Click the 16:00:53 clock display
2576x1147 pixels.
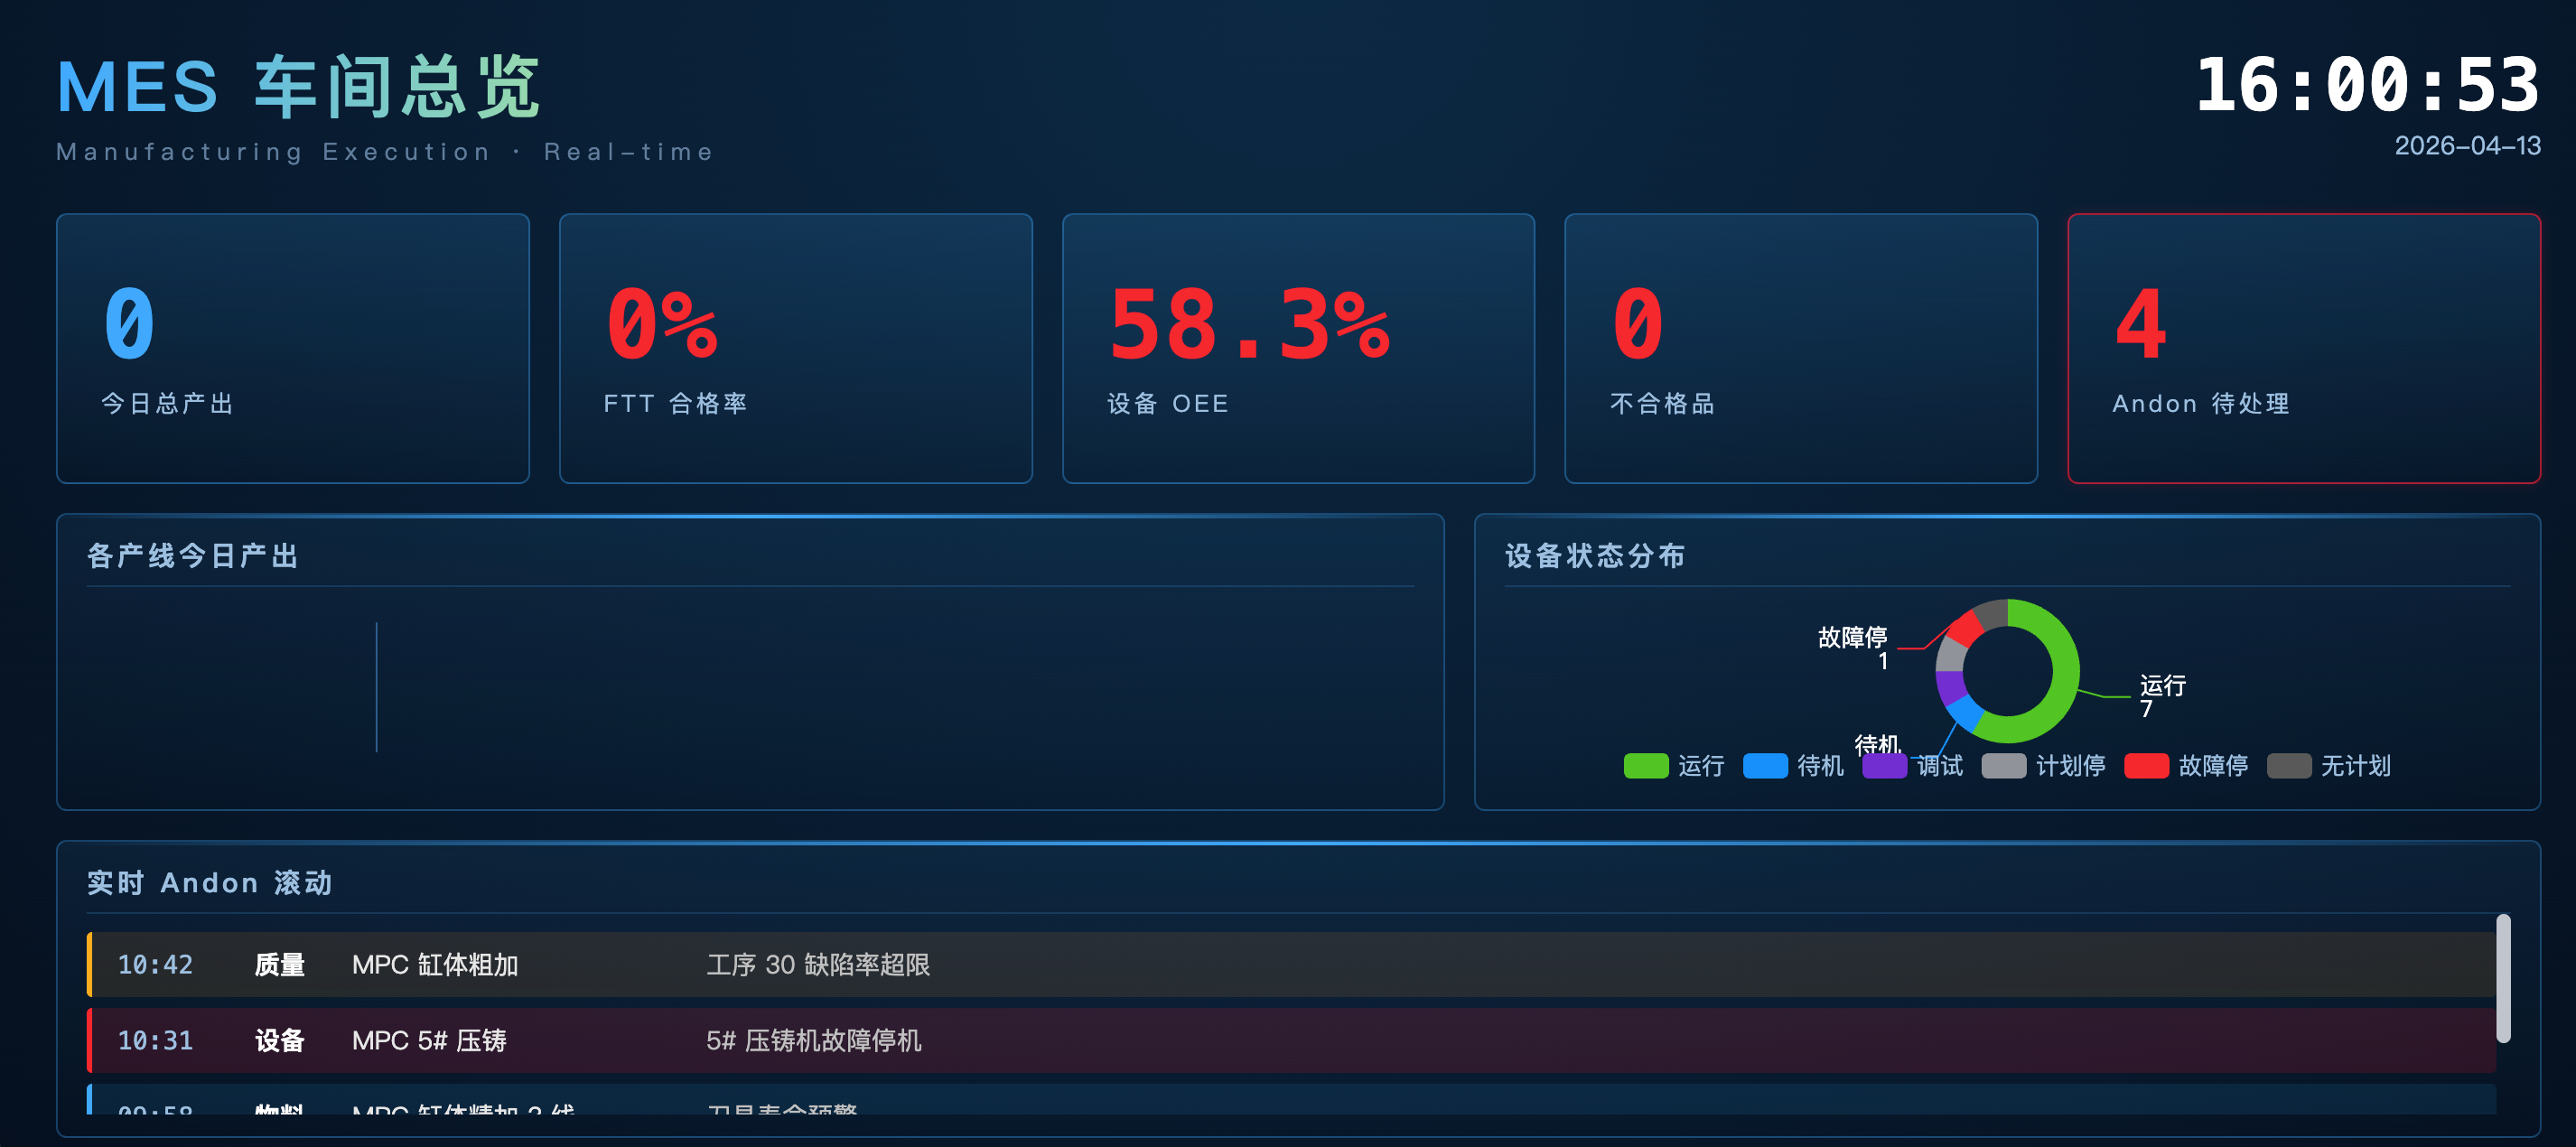pyautogui.click(x=2367, y=85)
